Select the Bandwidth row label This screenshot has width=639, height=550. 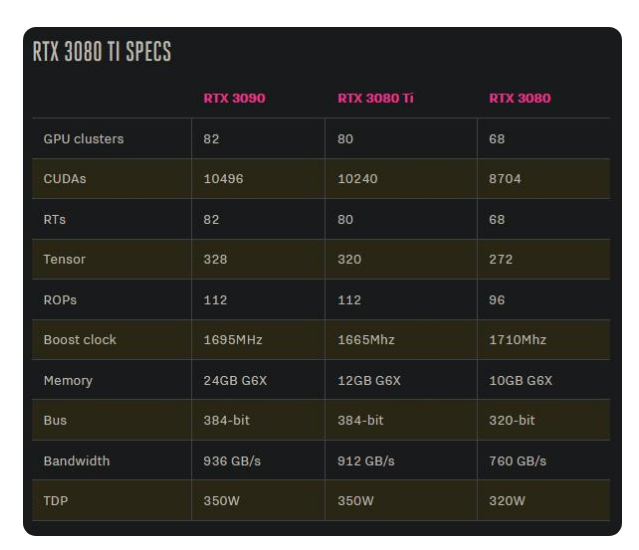[x=76, y=461]
